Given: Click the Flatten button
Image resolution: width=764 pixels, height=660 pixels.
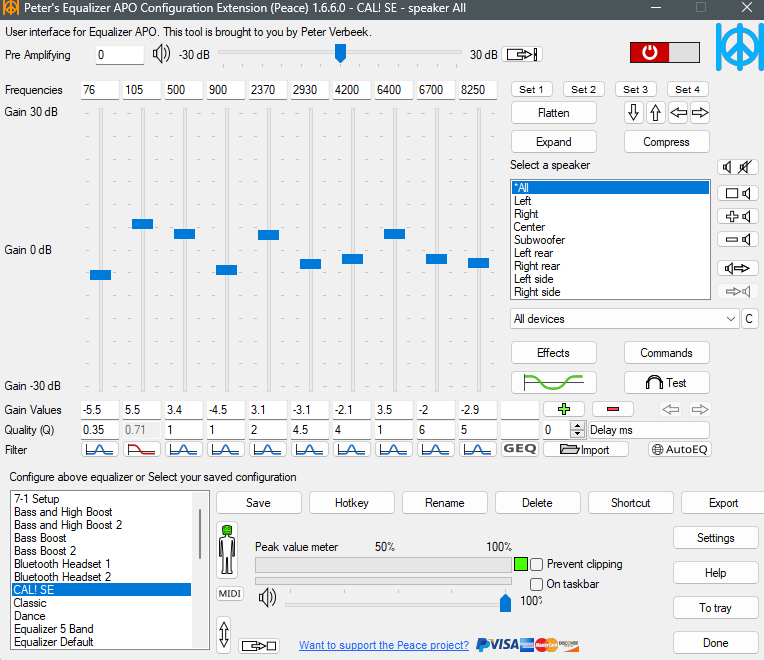Looking at the screenshot, I should [554, 113].
